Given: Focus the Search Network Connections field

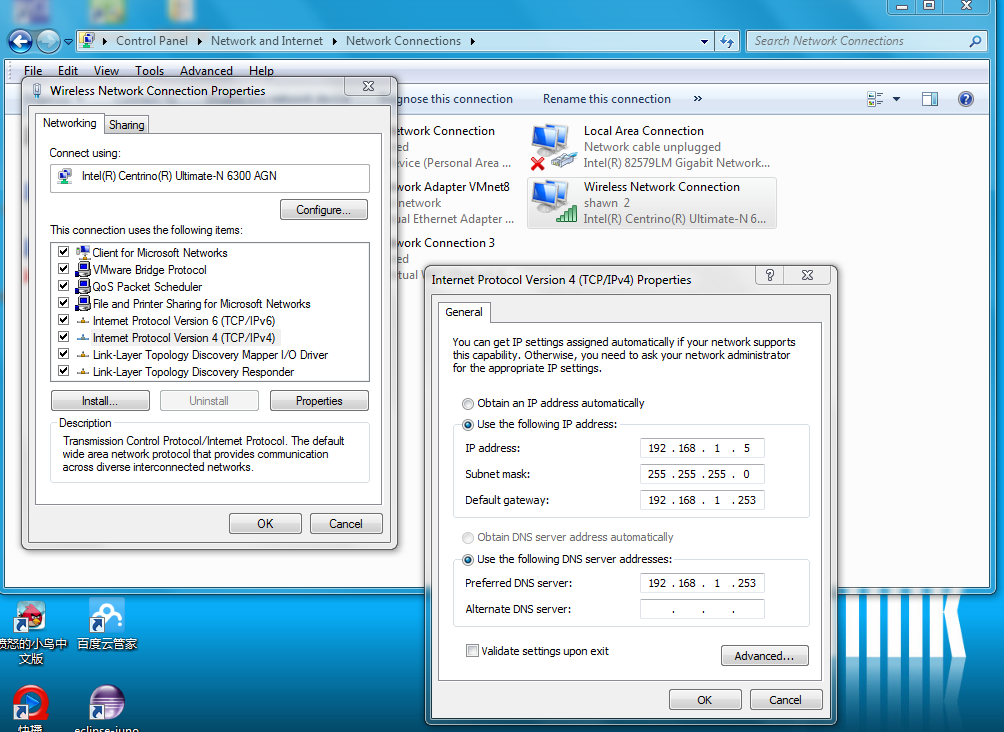Looking at the screenshot, I should 858,41.
